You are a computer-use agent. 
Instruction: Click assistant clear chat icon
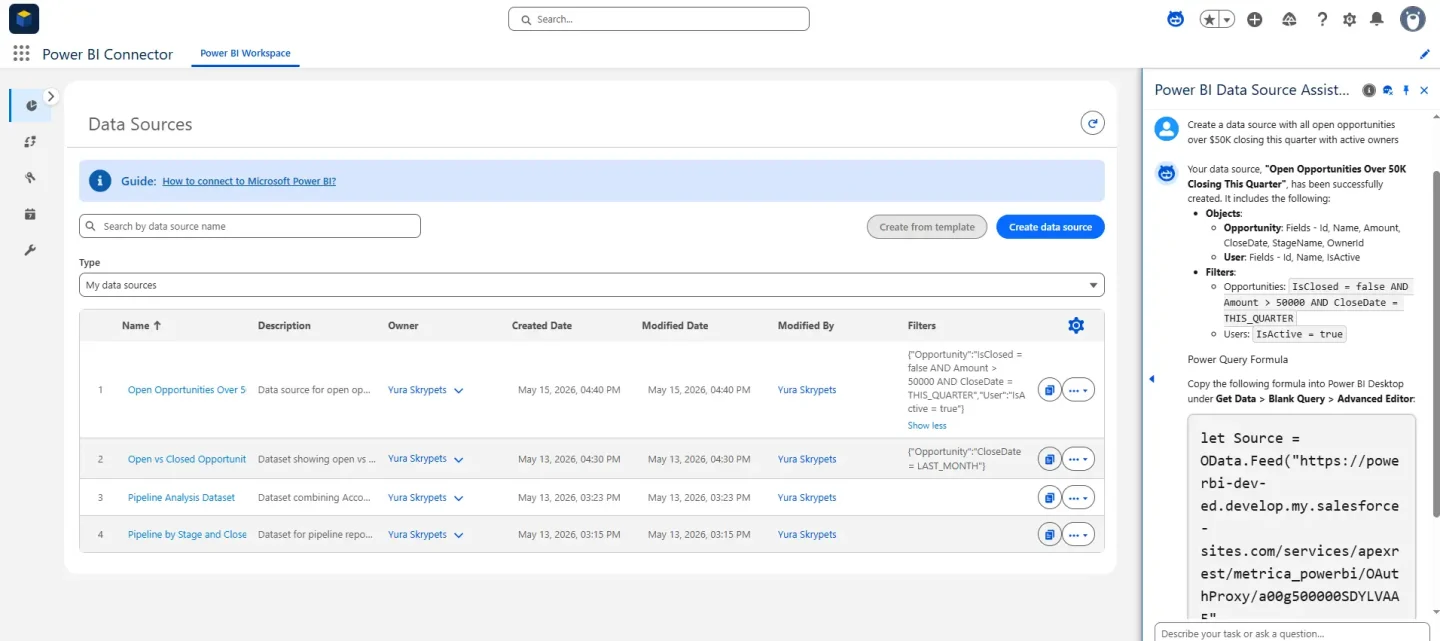[x=1388, y=90]
